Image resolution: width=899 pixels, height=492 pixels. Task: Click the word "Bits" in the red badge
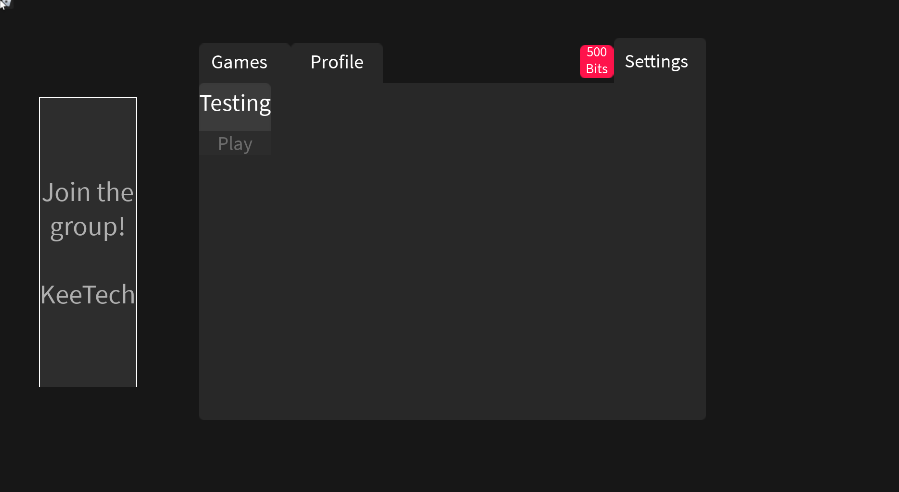[x=597, y=69]
